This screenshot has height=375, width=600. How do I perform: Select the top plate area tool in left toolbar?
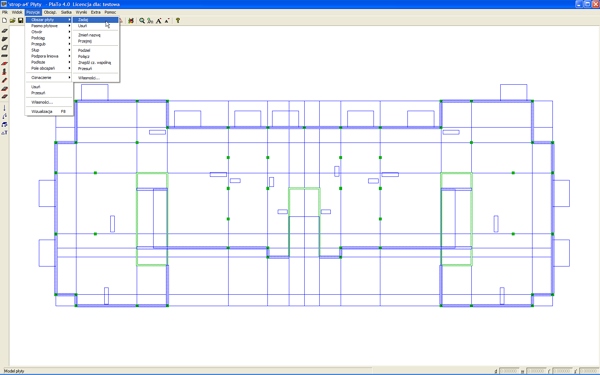pyautogui.click(x=5, y=31)
